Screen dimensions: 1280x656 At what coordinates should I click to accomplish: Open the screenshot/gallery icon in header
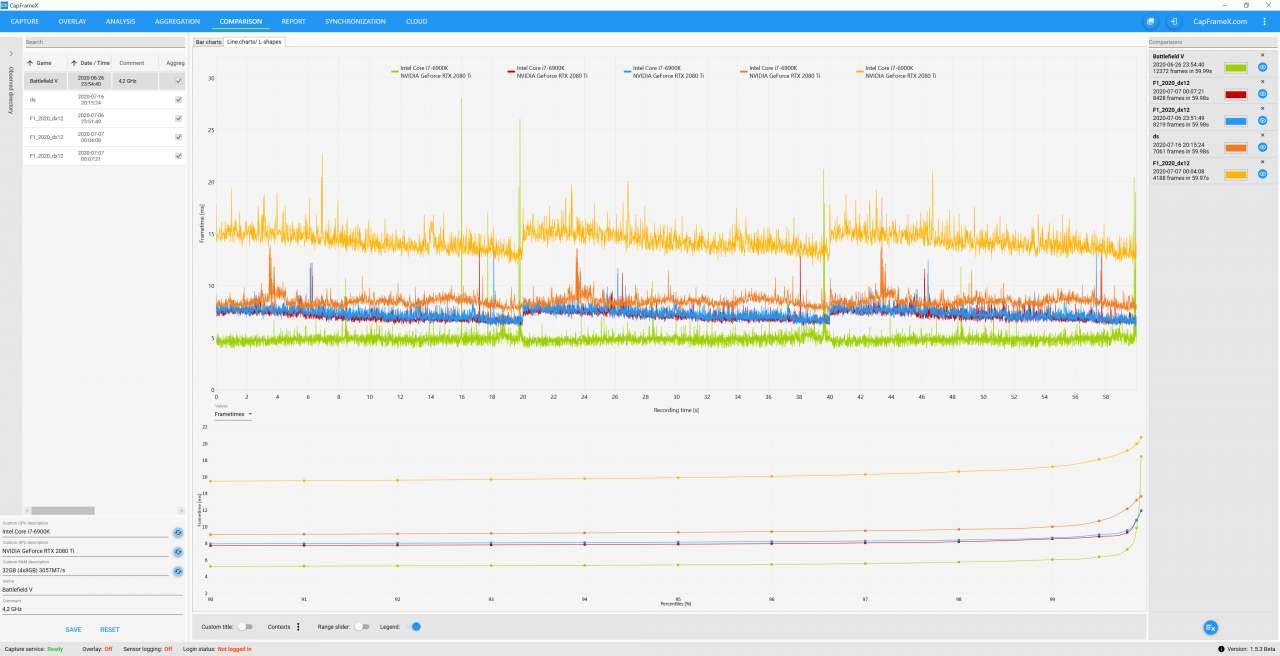(1151, 21)
